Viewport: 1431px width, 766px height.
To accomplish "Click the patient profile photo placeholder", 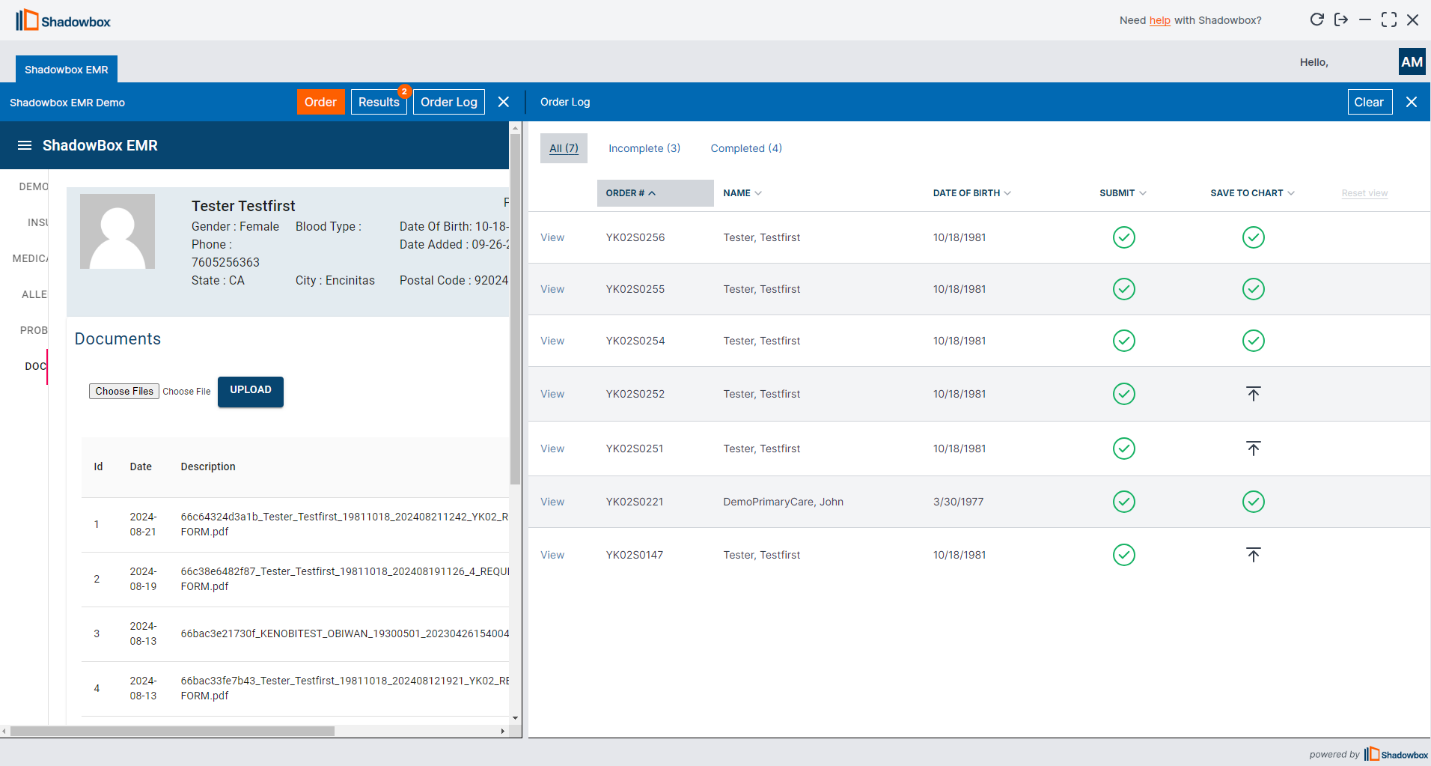I will coord(117,231).
